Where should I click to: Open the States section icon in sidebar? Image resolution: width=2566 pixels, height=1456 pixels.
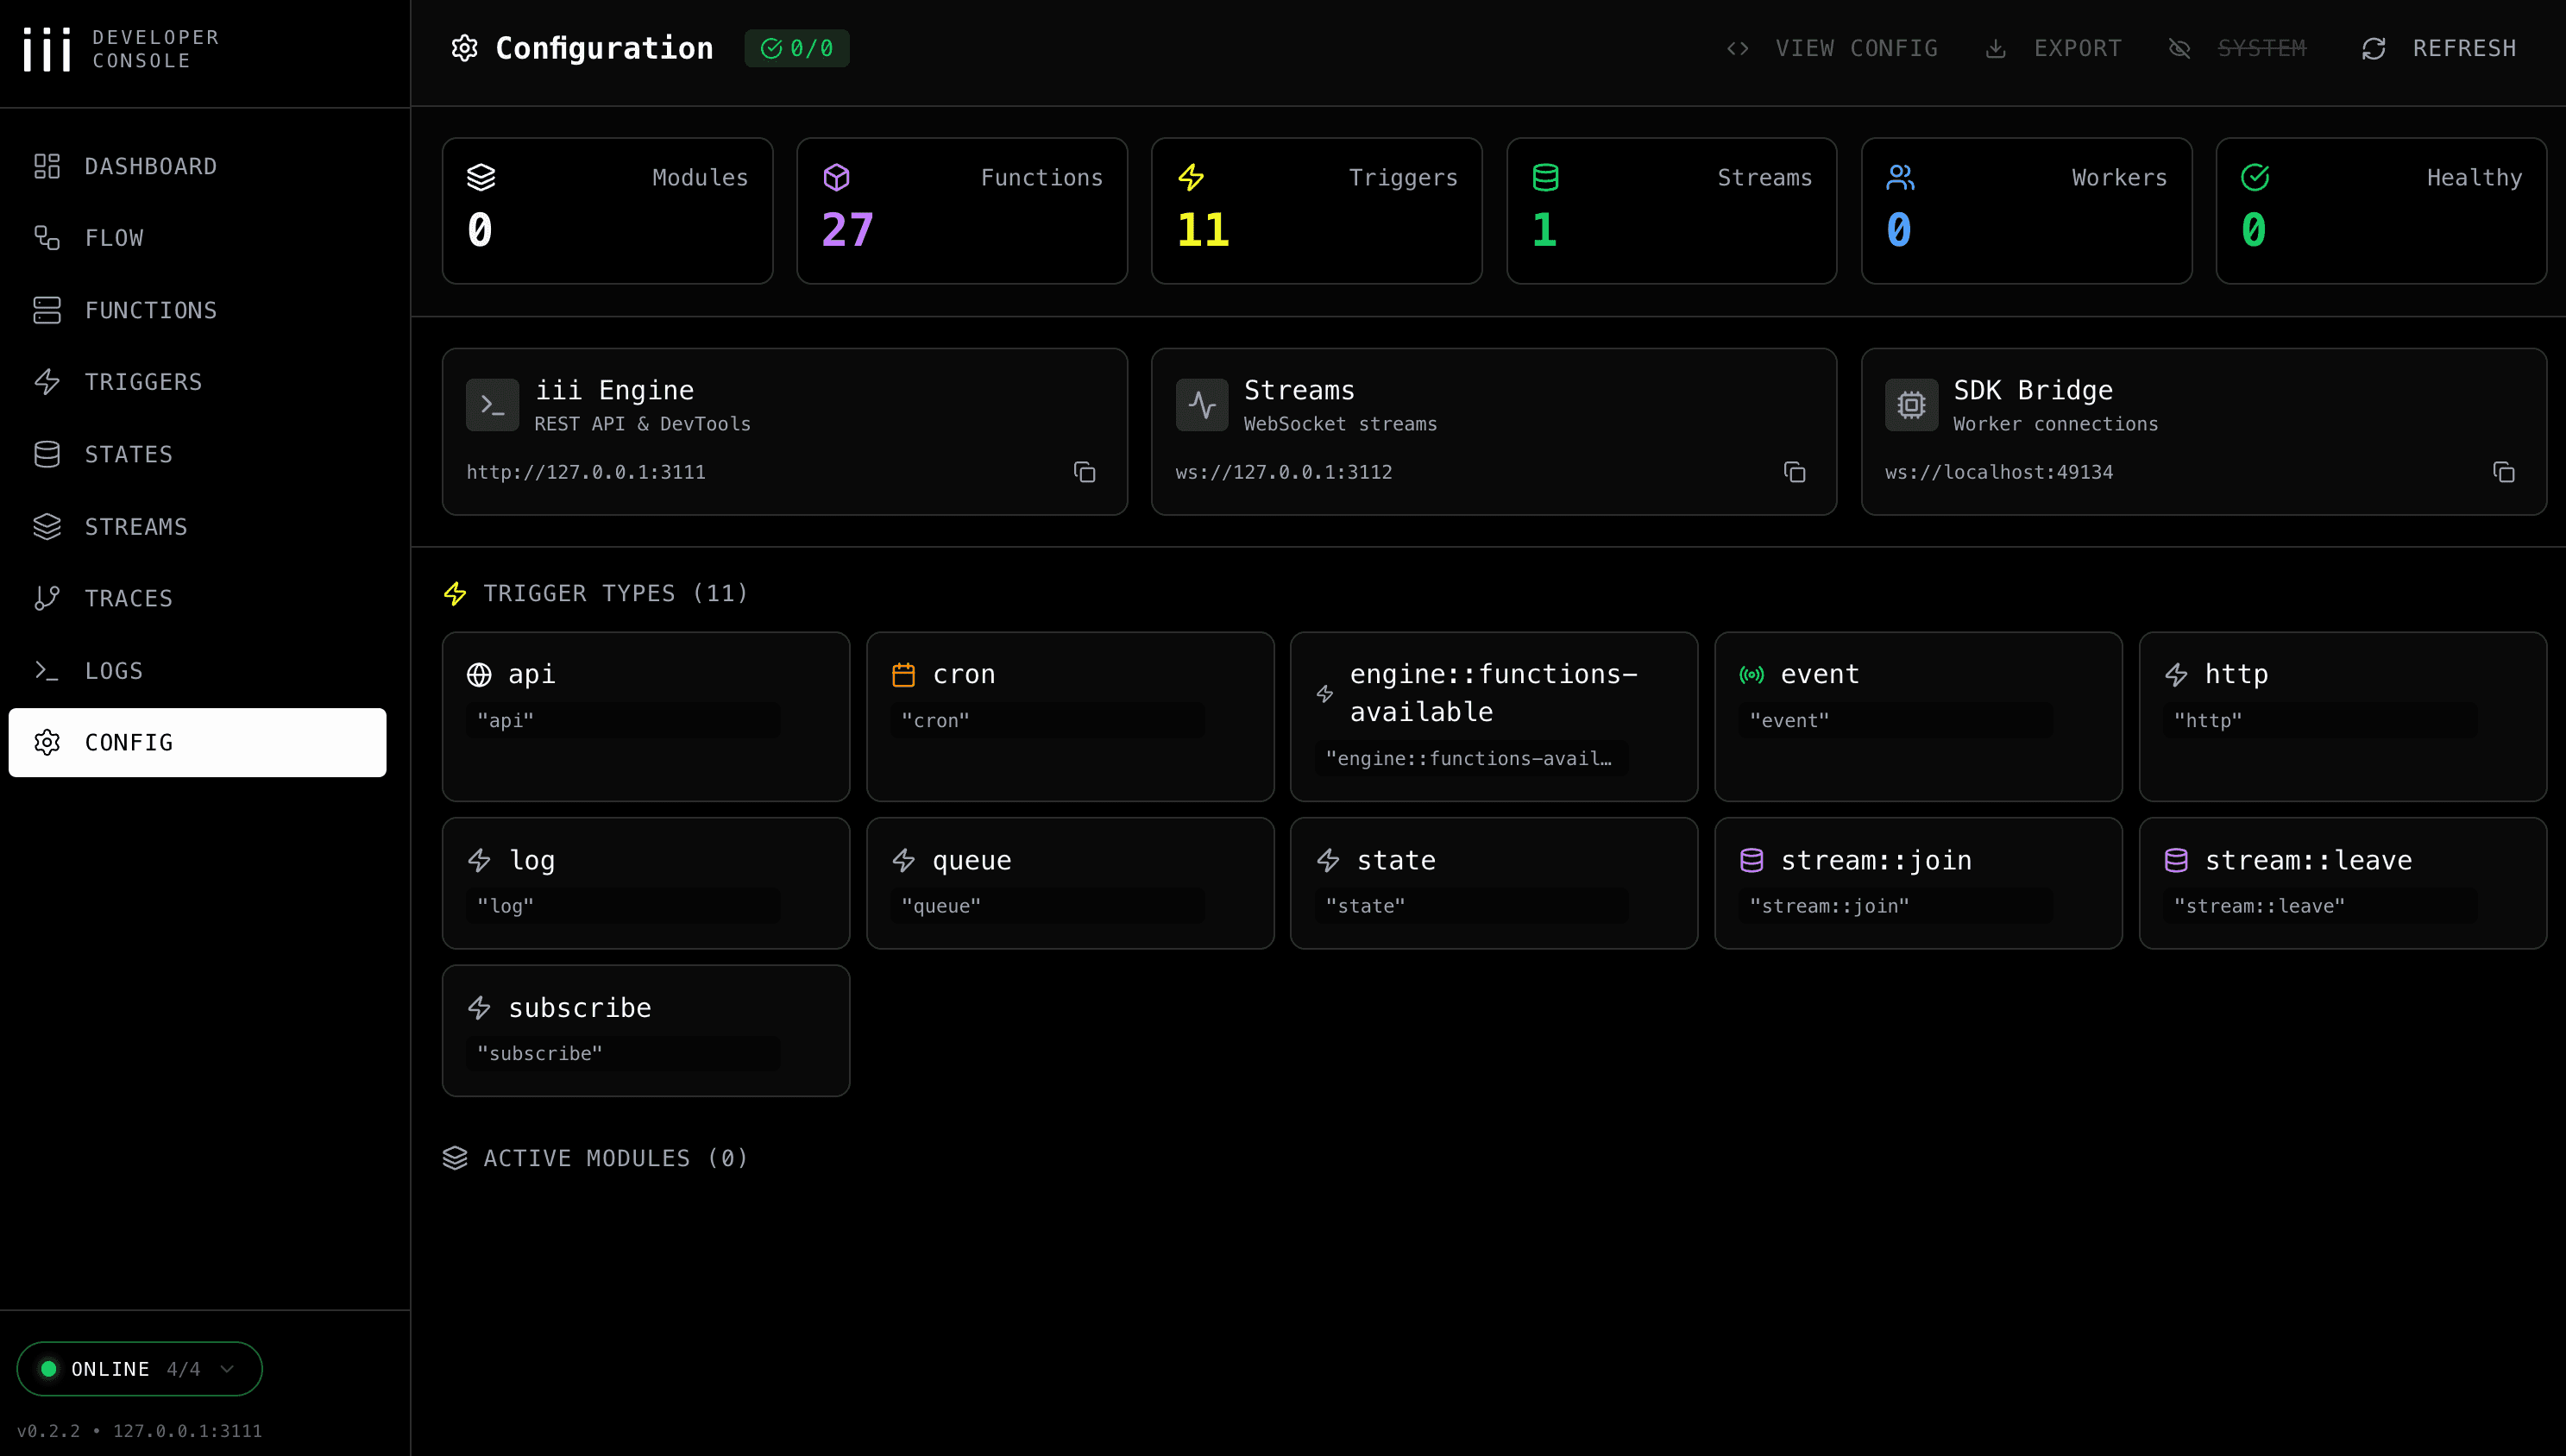47,453
